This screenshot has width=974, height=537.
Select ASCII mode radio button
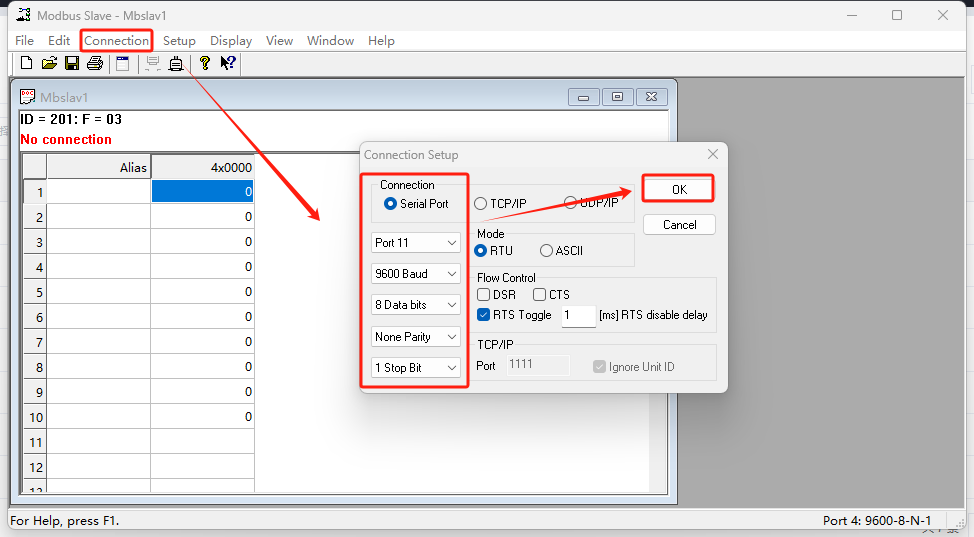coord(546,251)
